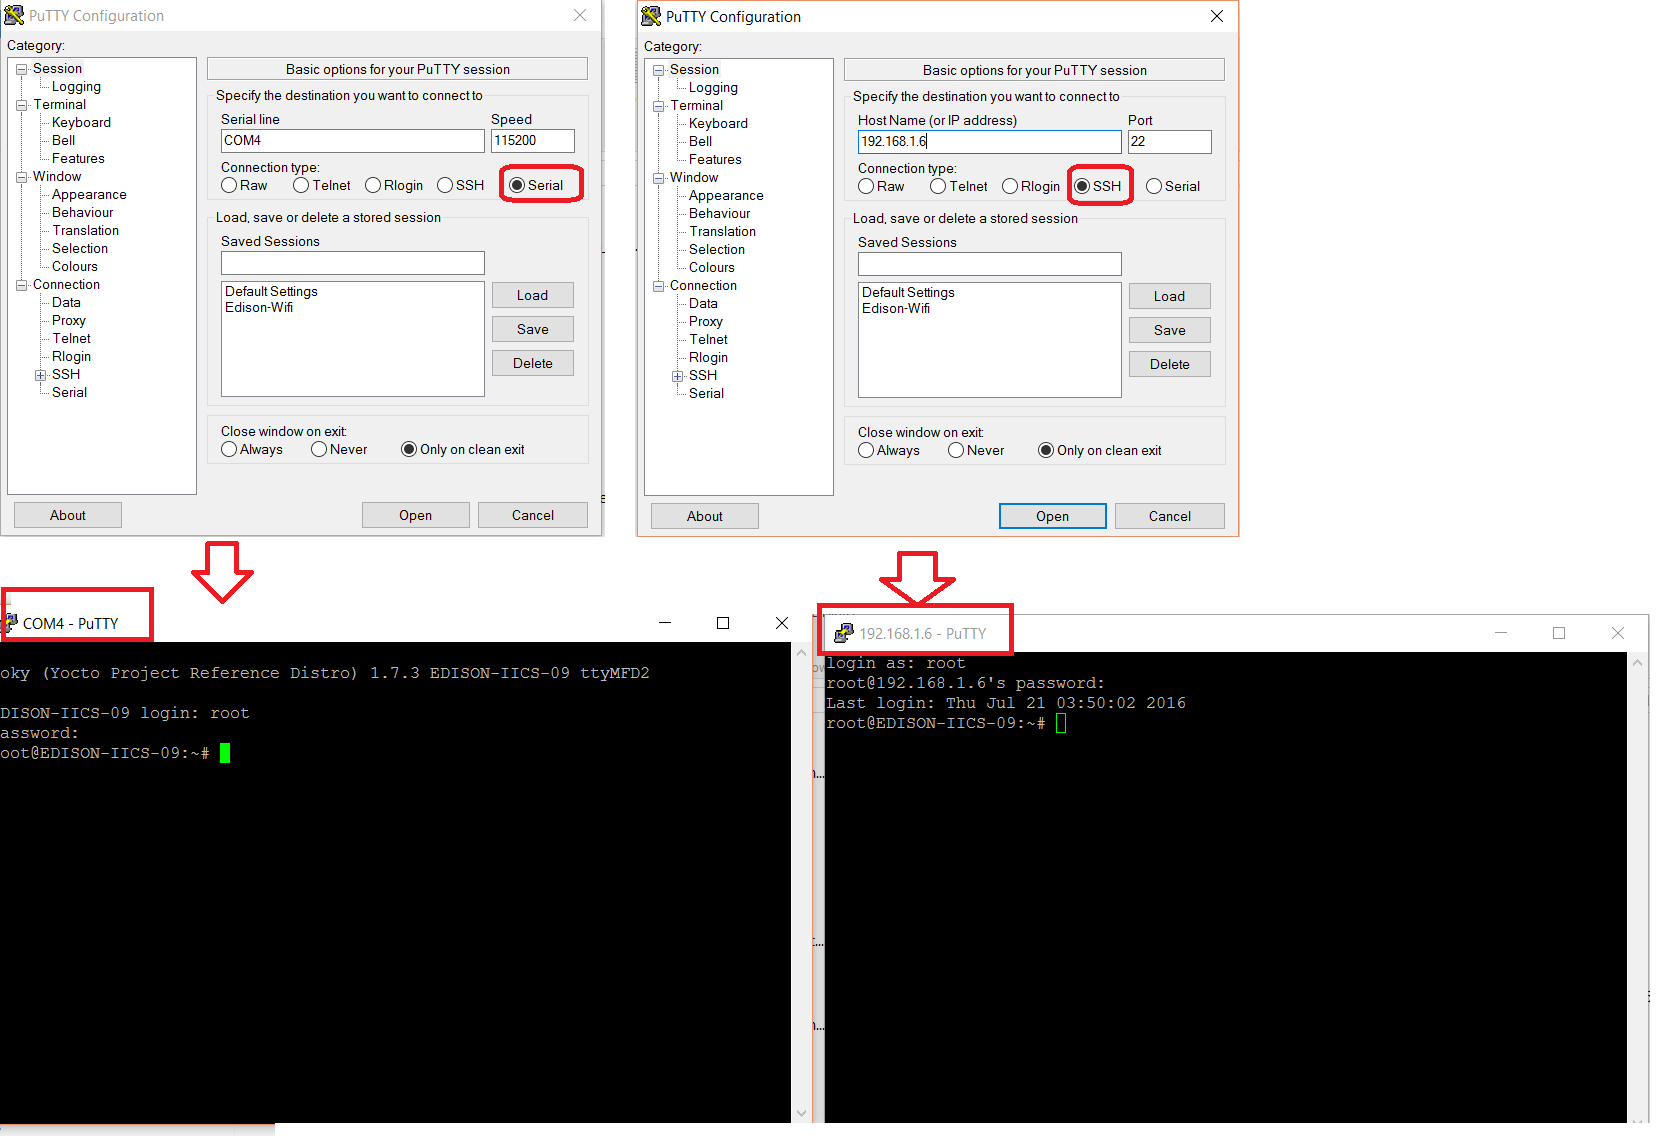Open Serial category in right dialog tree
Screen dimensions: 1668x1136
706,394
